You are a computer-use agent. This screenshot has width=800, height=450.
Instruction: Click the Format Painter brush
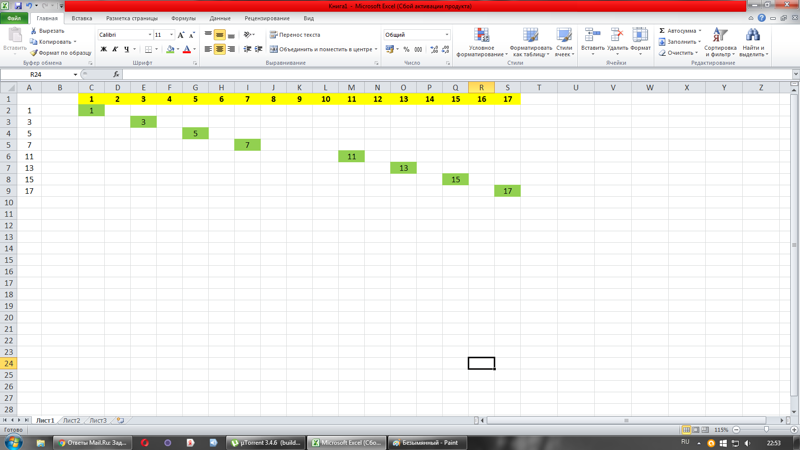(x=34, y=53)
